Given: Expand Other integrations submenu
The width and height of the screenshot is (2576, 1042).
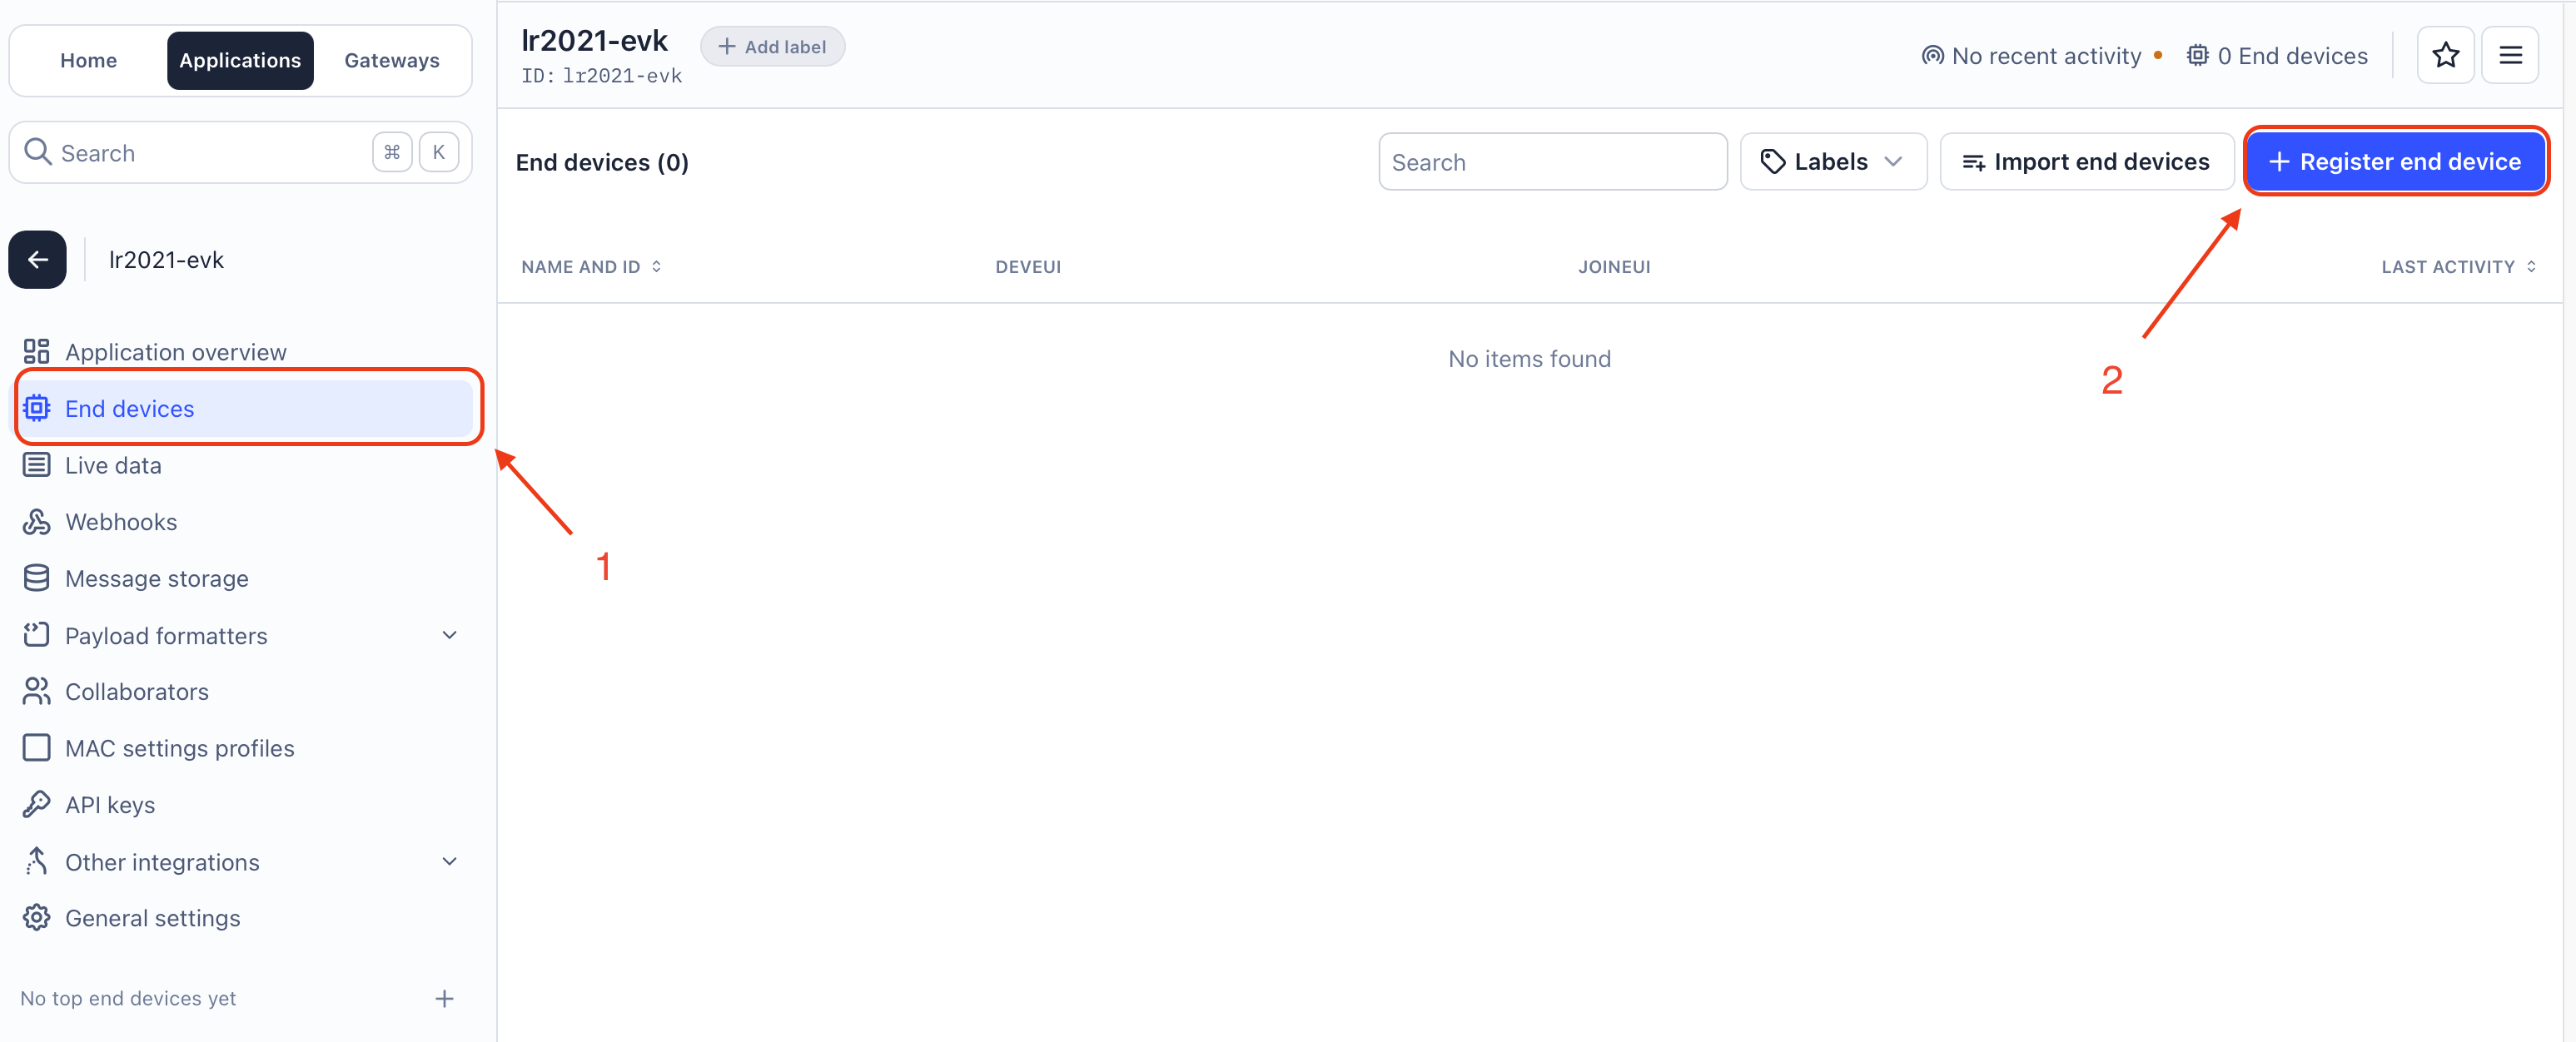Looking at the screenshot, I should click(x=449, y=861).
